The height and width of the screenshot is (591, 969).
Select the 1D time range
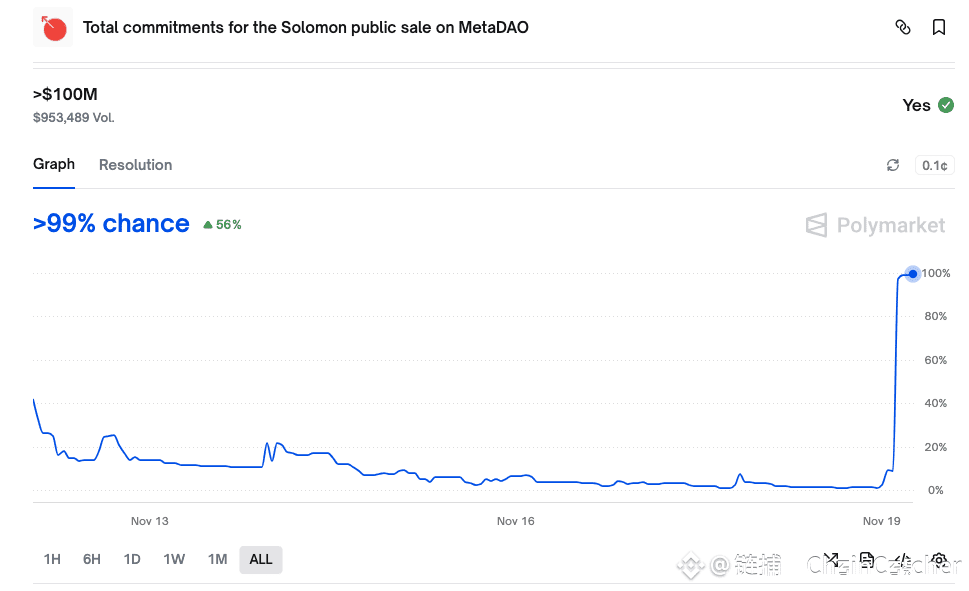pyautogui.click(x=132, y=559)
